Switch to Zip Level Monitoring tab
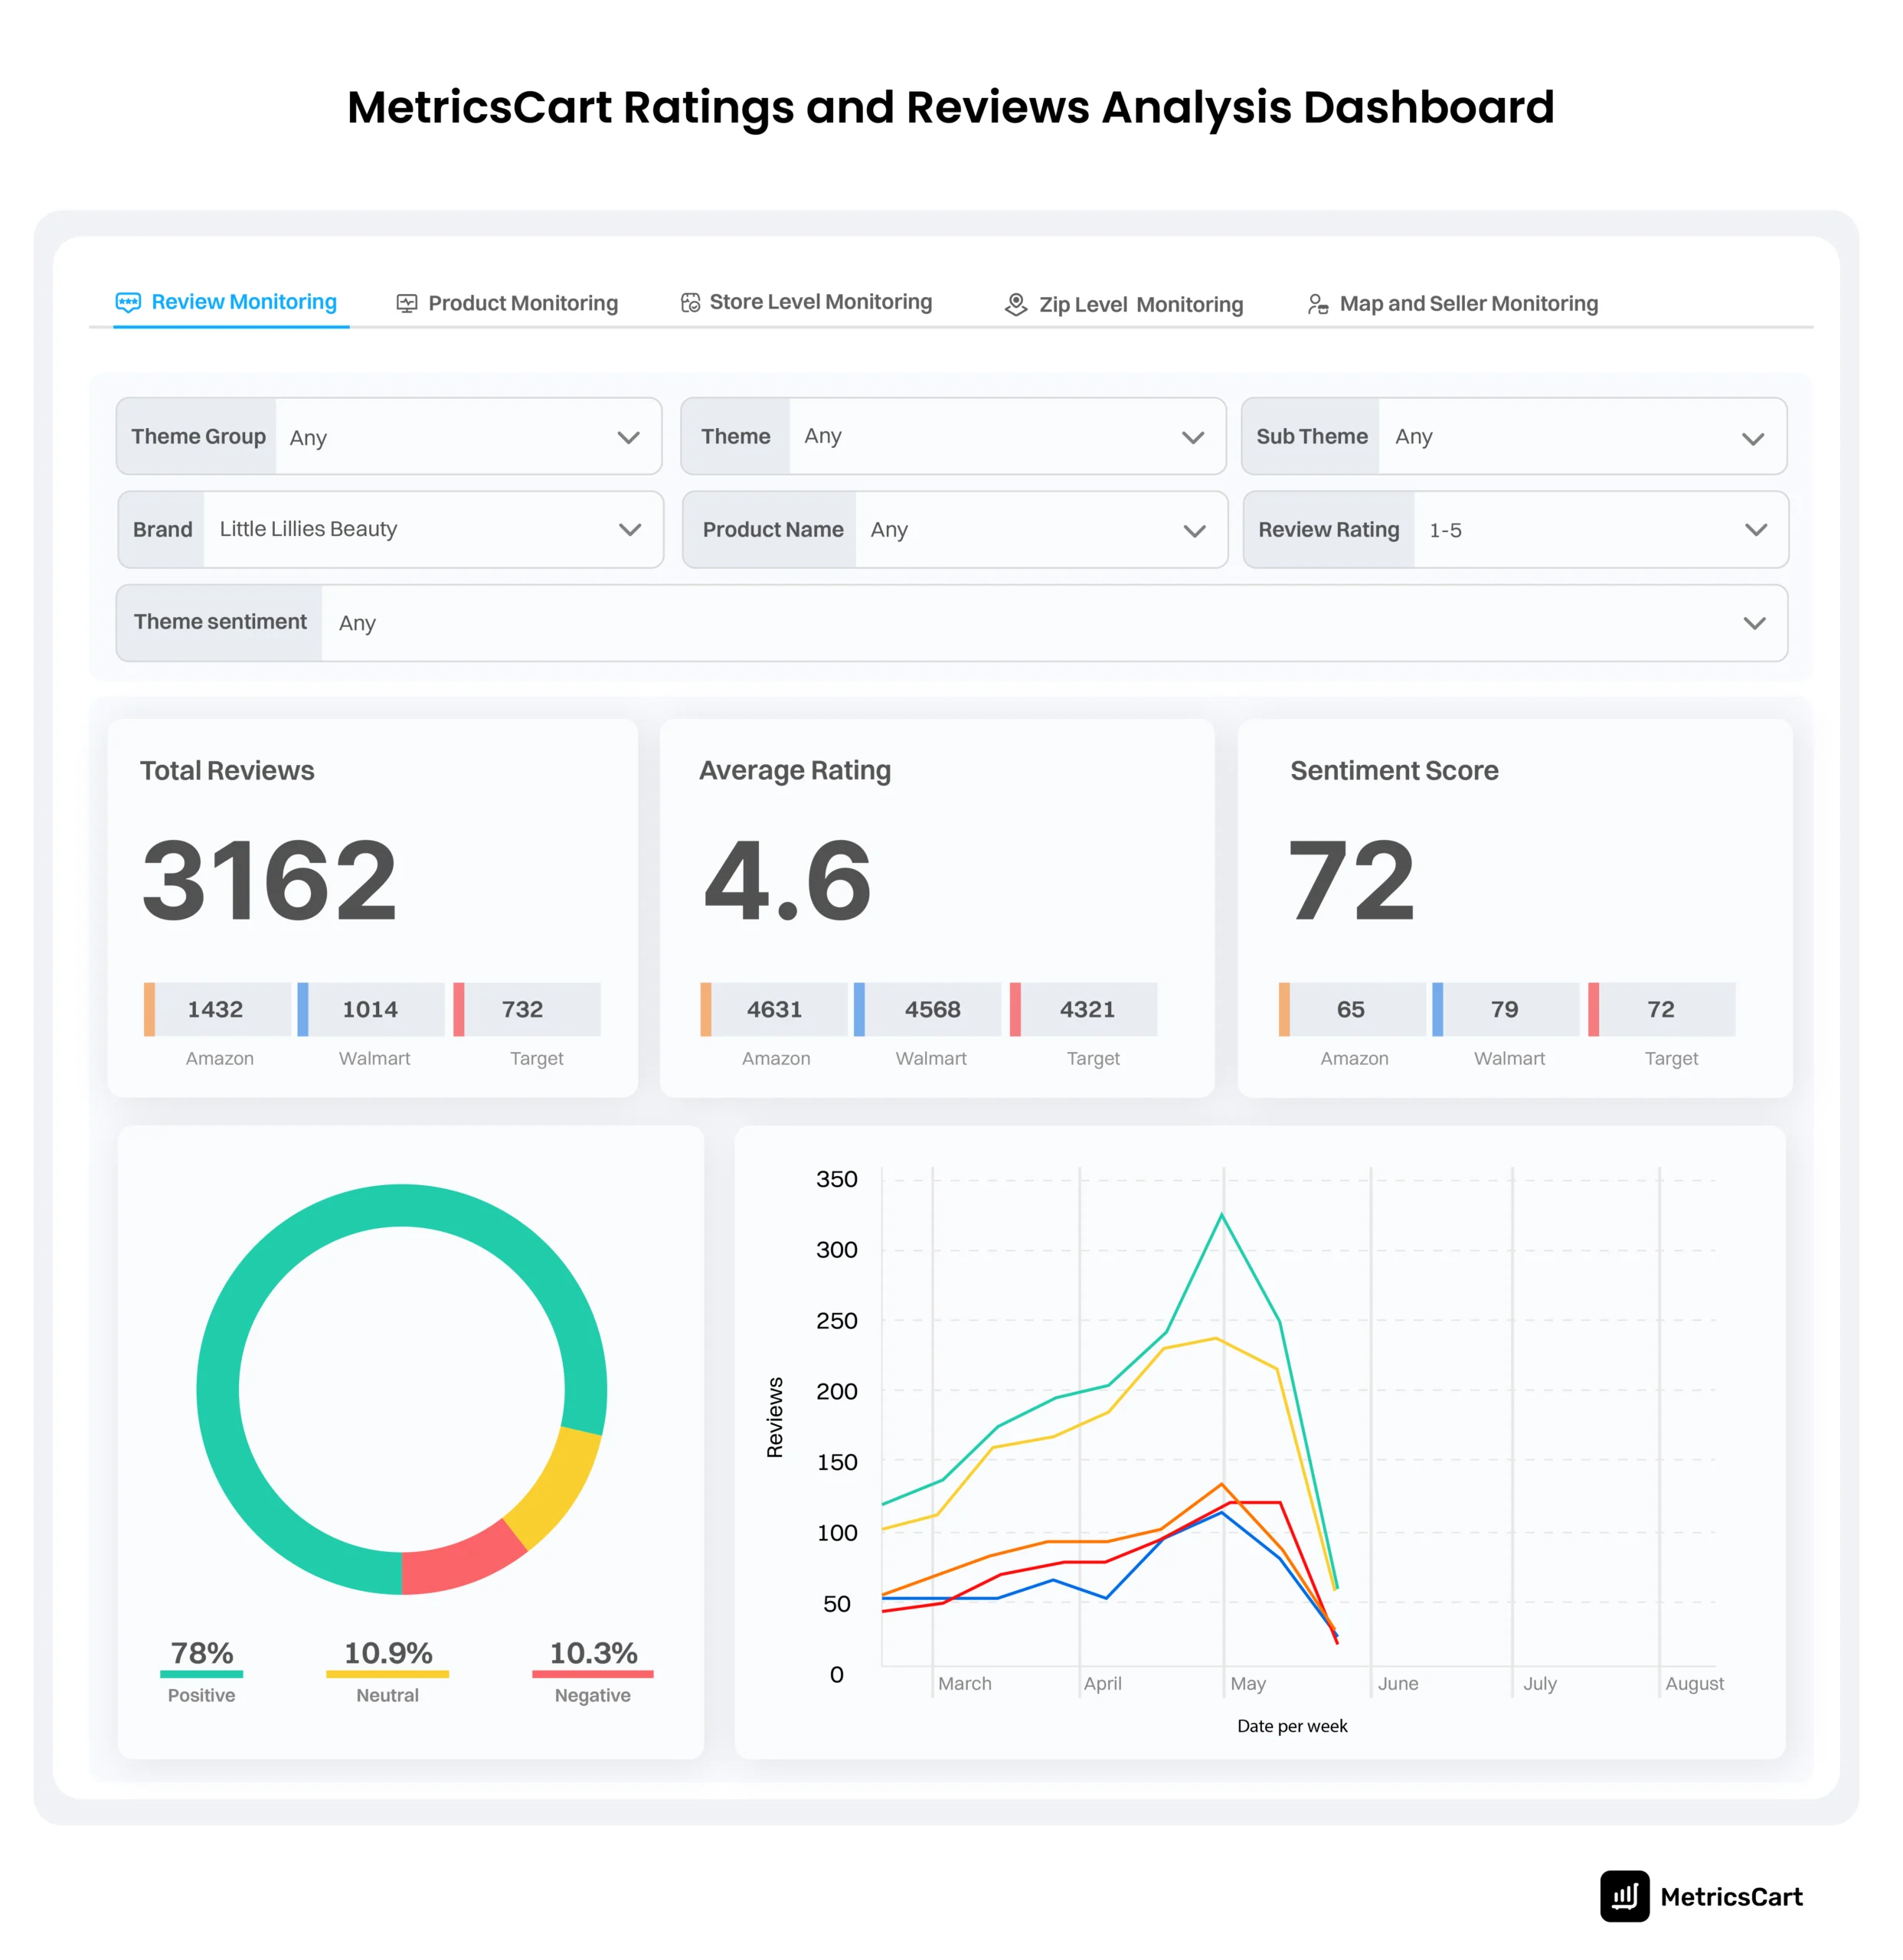The height and width of the screenshot is (1960, 1903). [1124, 304]
